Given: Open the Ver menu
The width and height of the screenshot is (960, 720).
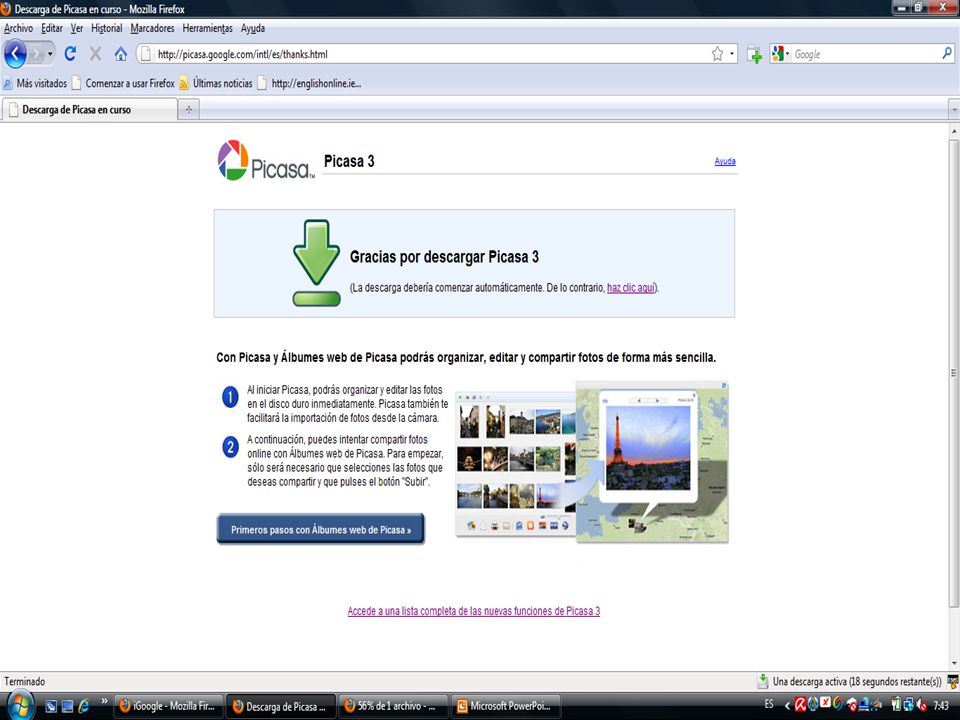Looking at the screenshot, I should 77,28.
